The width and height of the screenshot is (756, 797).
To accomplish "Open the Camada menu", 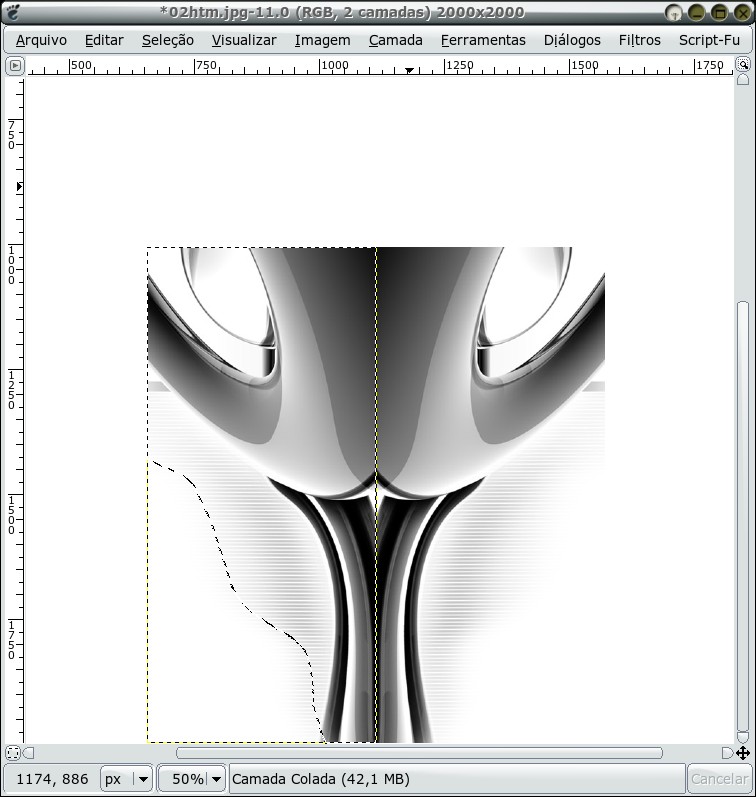I will click(396, 40).
